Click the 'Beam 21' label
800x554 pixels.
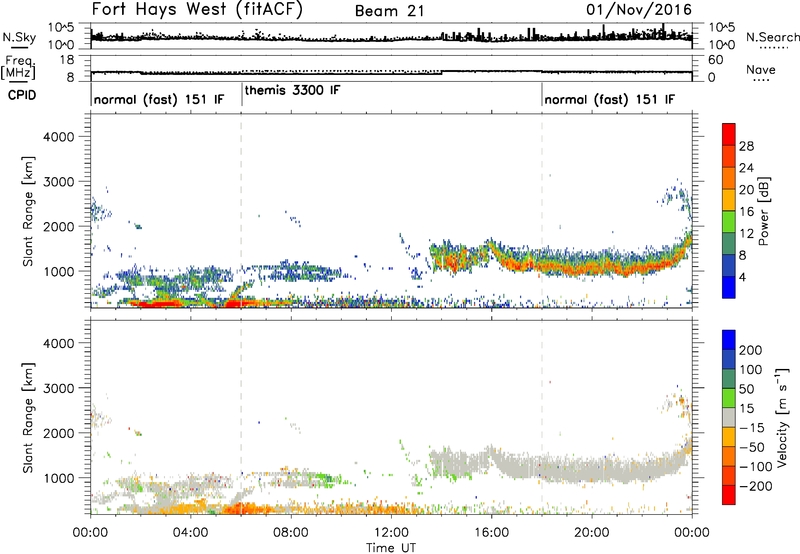[389, 11]
